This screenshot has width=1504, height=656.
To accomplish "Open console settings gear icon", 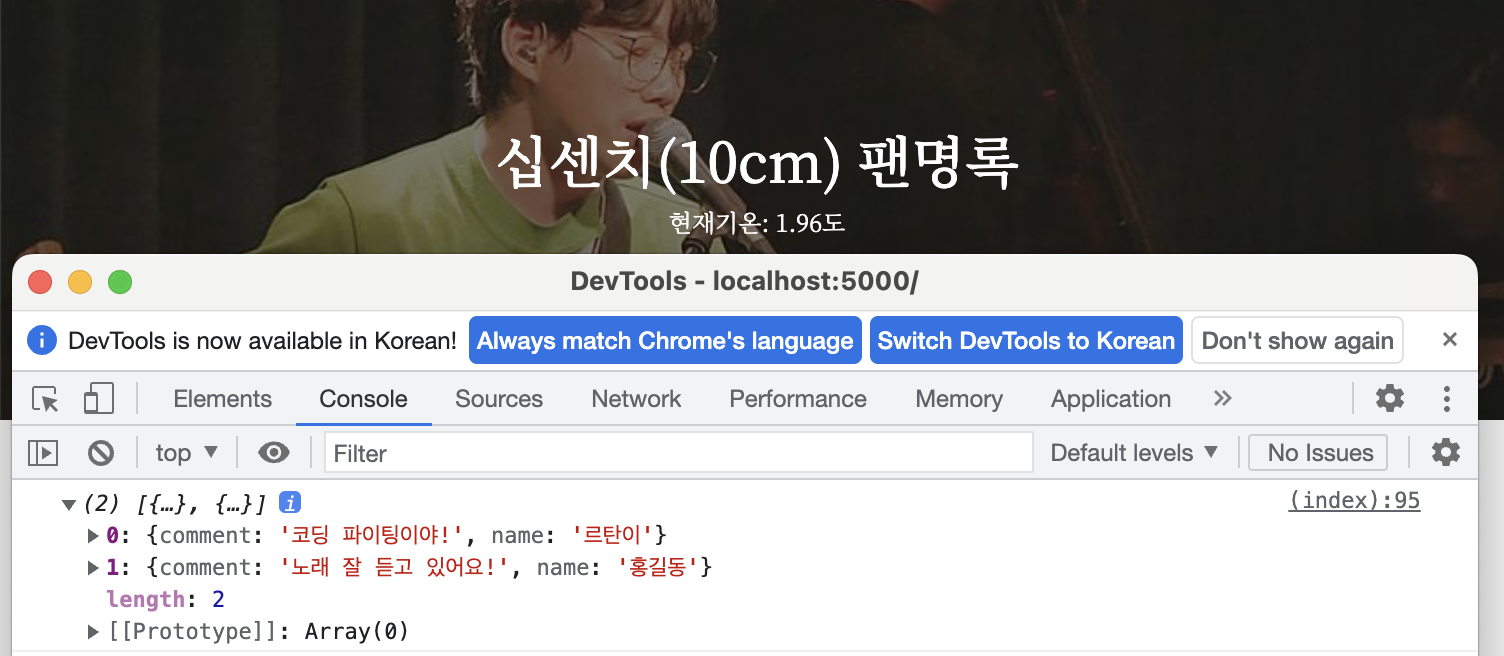I will (1445, 453).
